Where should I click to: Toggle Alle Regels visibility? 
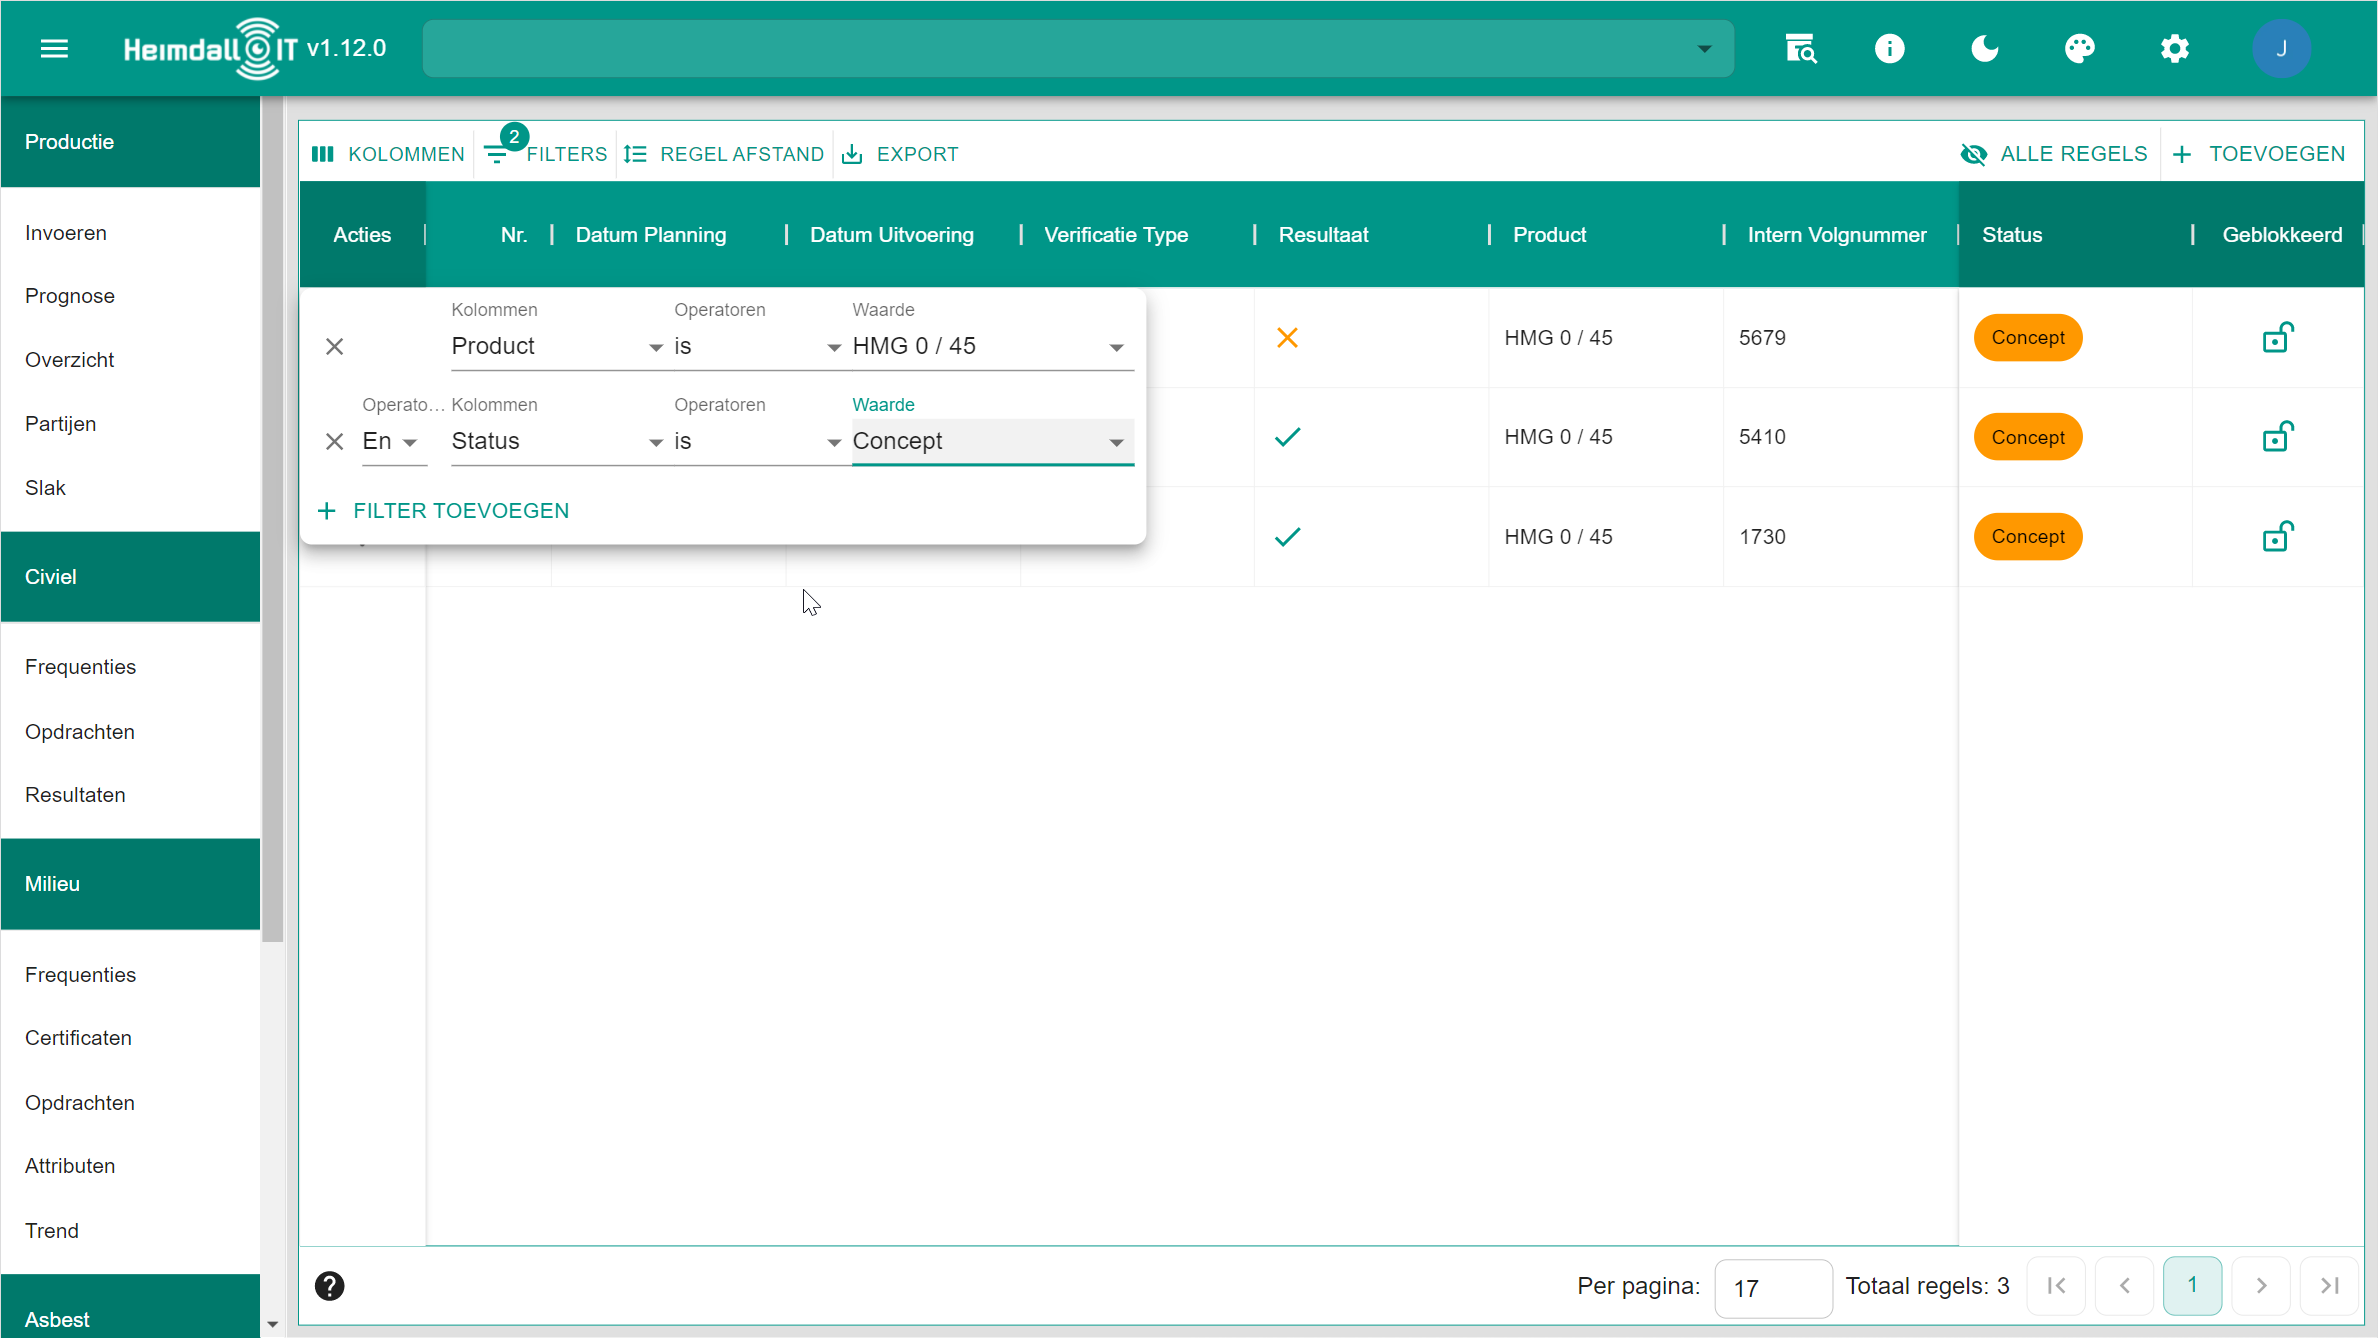click(x=2054, y=154)
